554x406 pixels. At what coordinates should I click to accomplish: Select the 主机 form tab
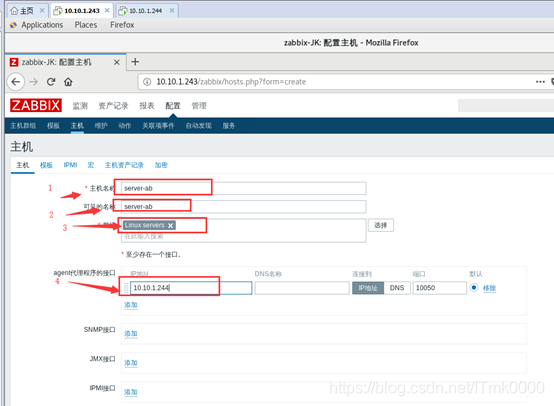[x=23, y=165]
